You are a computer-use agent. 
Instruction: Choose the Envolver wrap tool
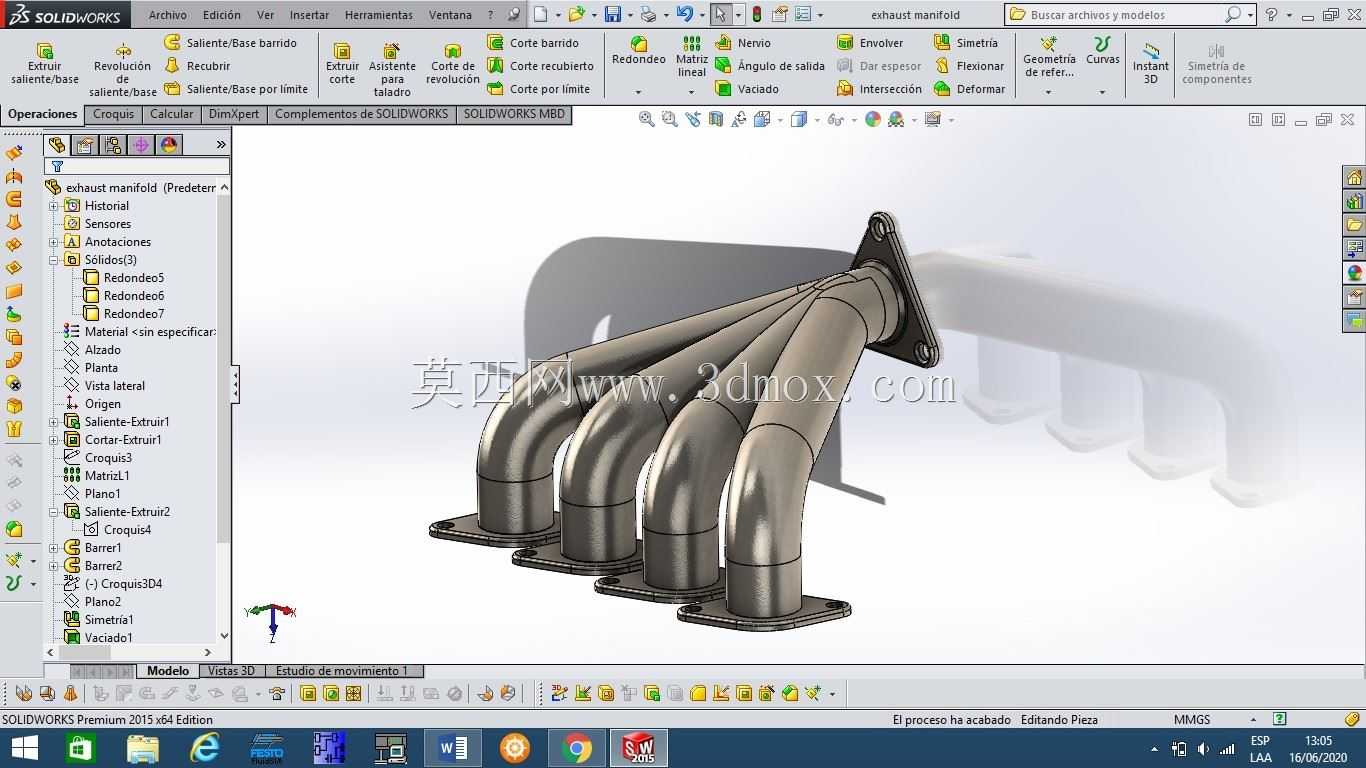click(870, 43)
